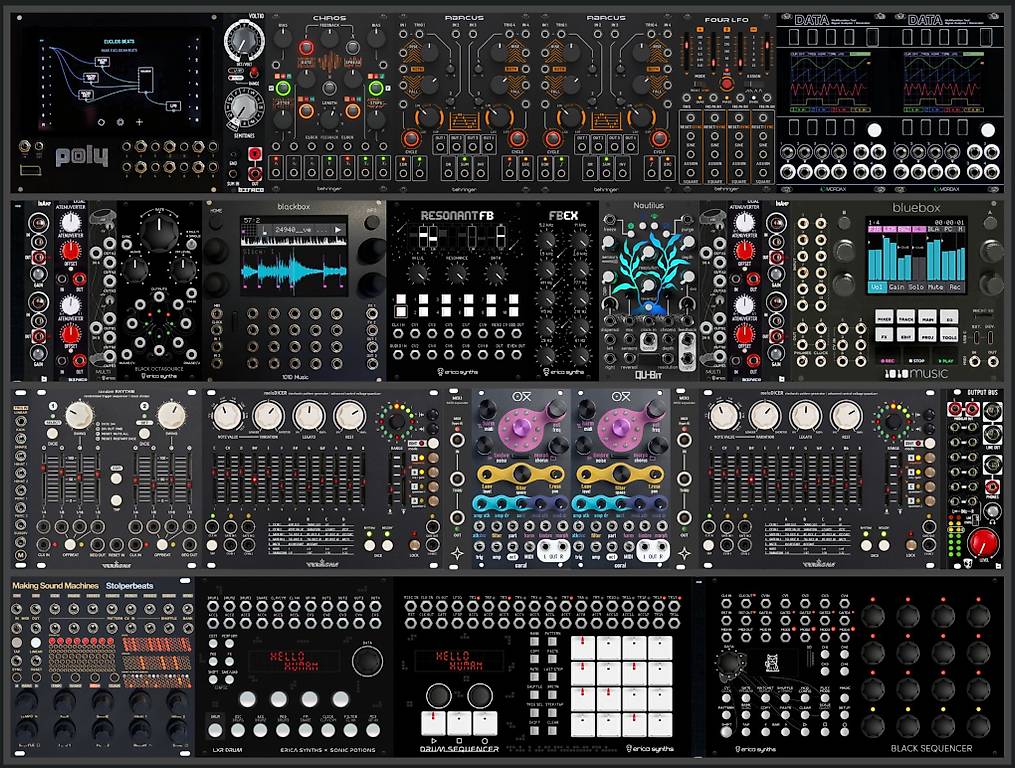Click the Data encoder on Black Sequencer
Image resolution: width=1015 pixels, height=768 pixels.
tap(730, 664)
